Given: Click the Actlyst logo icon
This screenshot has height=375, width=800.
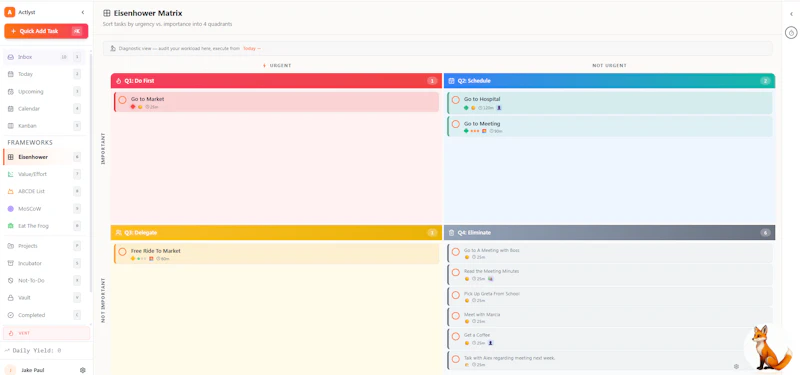Looking at the screenshot, I should tap(9, 12).
